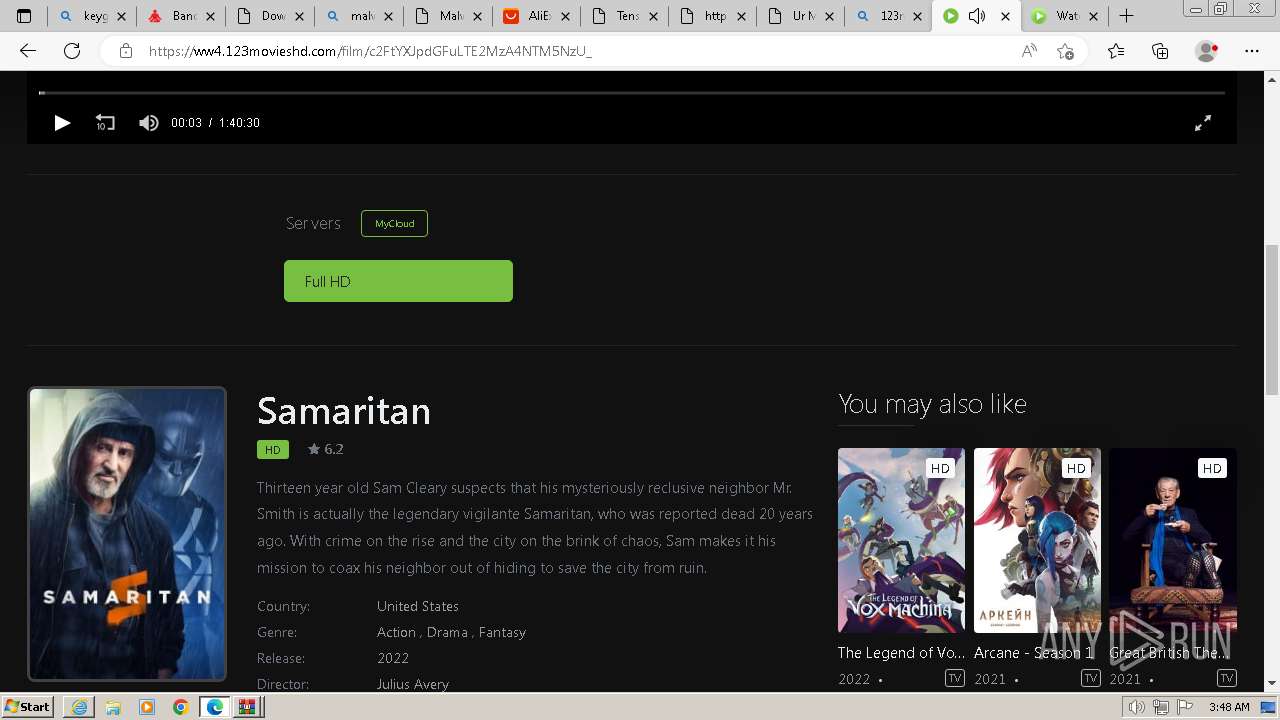Open the video in fullscreen mode
1280x720 pixels.
point(1203,123)
